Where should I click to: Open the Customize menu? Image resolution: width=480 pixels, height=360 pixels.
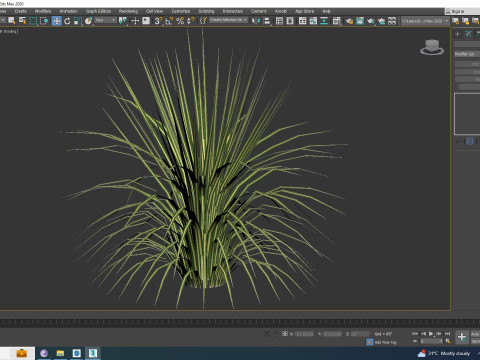click(181, 11)
